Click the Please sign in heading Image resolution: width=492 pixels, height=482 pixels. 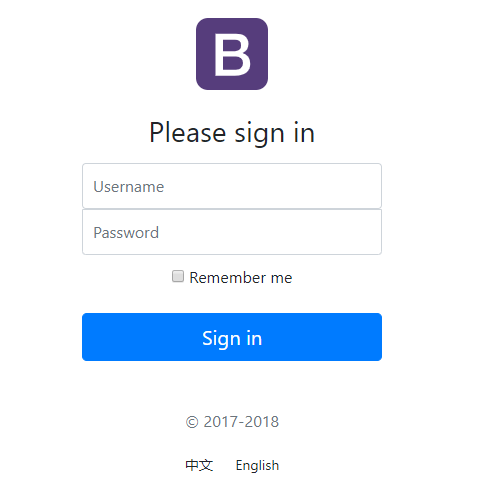232,133
